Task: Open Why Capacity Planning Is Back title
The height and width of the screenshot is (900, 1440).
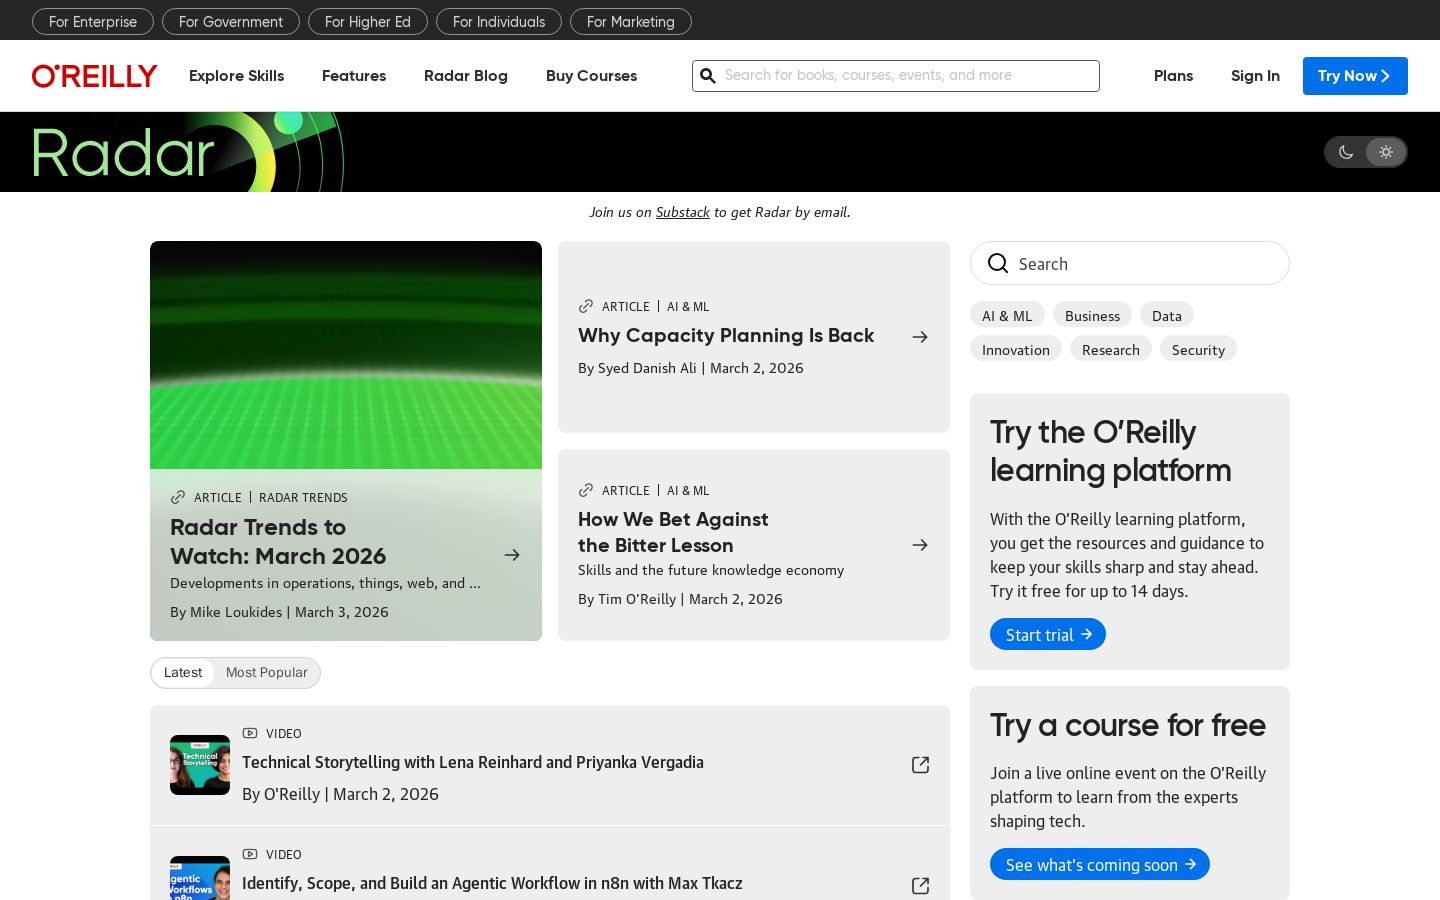Action: point(726,335)
